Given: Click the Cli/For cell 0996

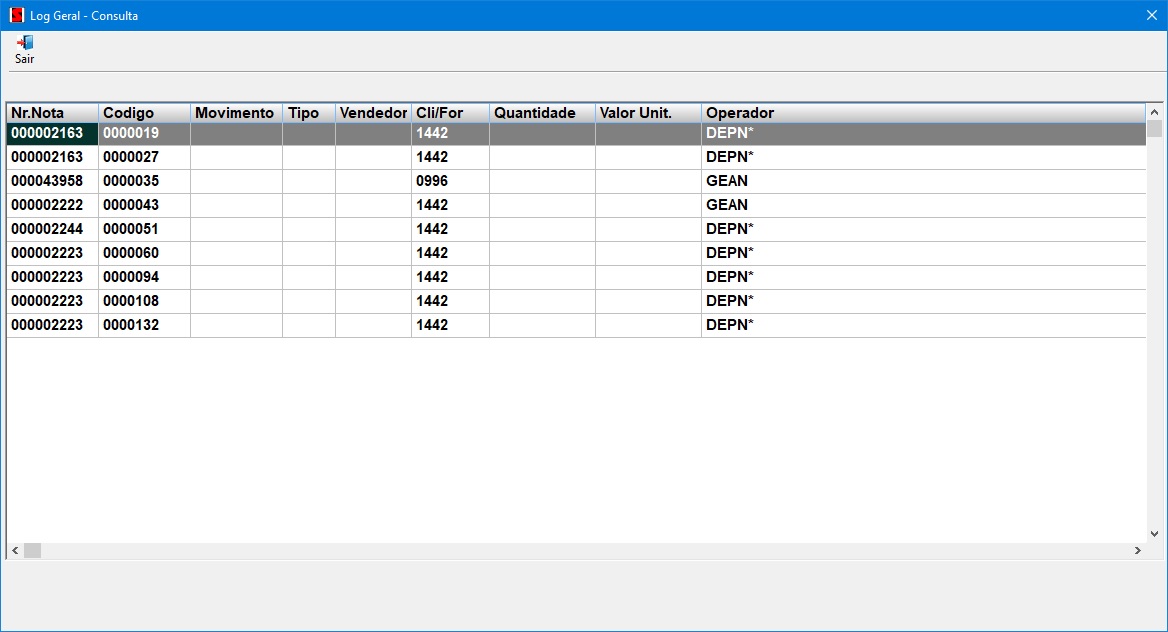Looking at the screenshot, I should pos(450,181).
